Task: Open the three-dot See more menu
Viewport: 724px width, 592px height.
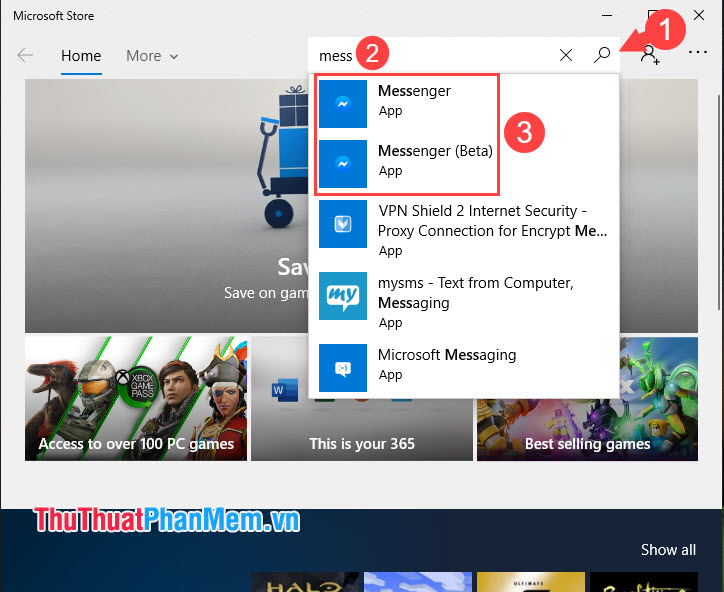Action: (x=697, y=52)
